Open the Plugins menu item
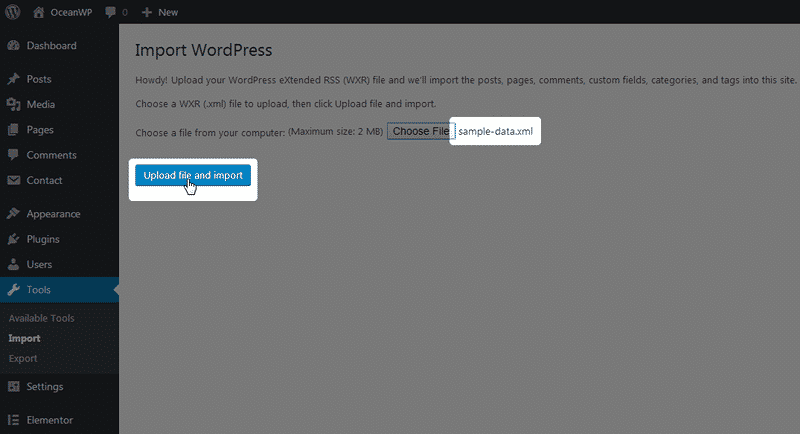 pyautogui.click(x=43, y=239)
